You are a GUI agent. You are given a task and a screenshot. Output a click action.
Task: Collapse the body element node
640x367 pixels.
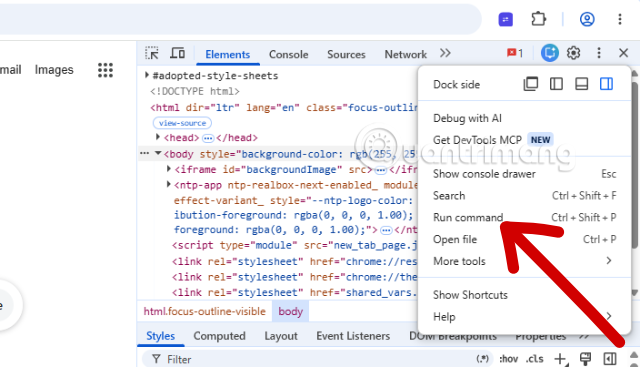(x=158, y=153)
